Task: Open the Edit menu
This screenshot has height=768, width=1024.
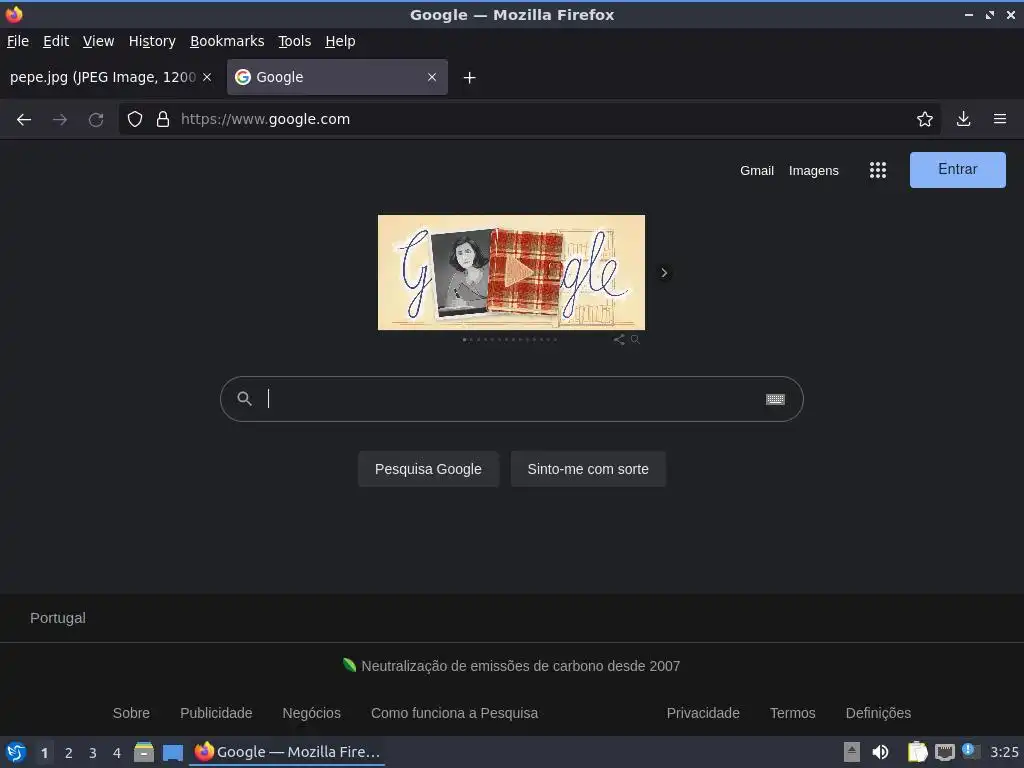Action: point(56,41)
